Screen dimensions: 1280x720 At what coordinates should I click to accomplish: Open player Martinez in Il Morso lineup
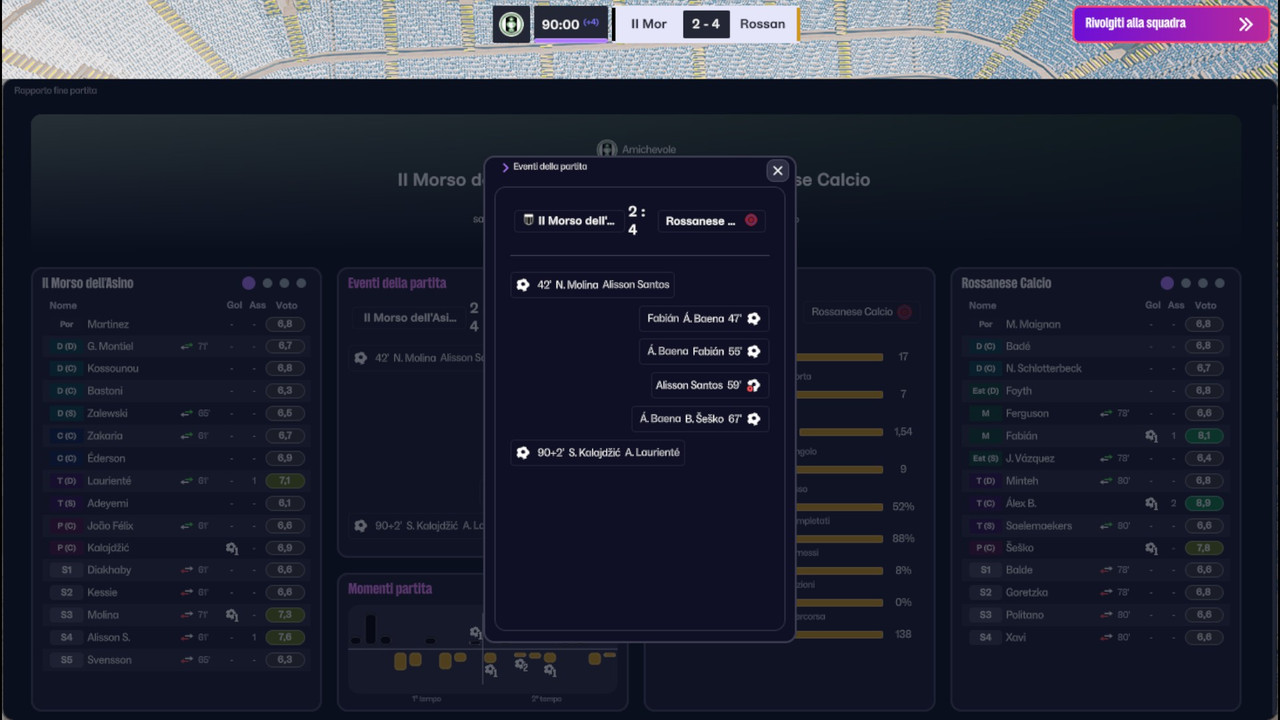pos(108,324)
